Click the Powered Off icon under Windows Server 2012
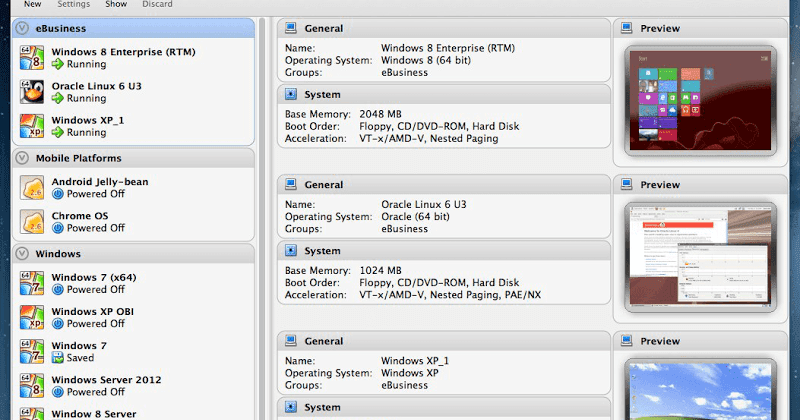The width and height of the screenshot is (800, 420). click(x=58, y=392)
